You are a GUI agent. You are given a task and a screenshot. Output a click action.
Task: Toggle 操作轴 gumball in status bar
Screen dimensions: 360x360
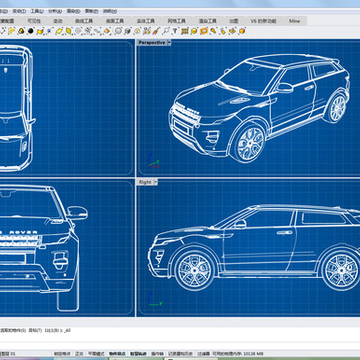pos(157,353)
